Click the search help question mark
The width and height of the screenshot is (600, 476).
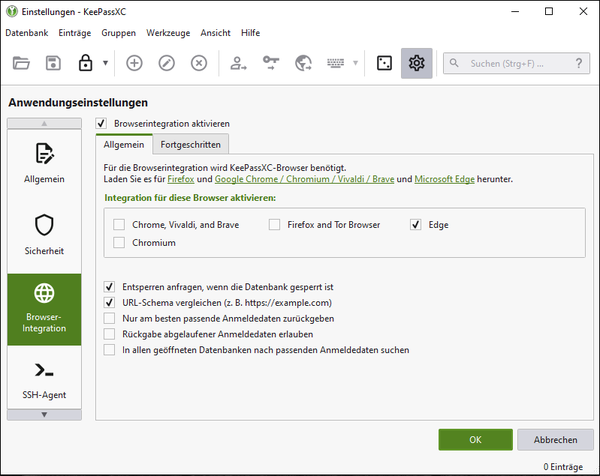(x=579, y=63)
